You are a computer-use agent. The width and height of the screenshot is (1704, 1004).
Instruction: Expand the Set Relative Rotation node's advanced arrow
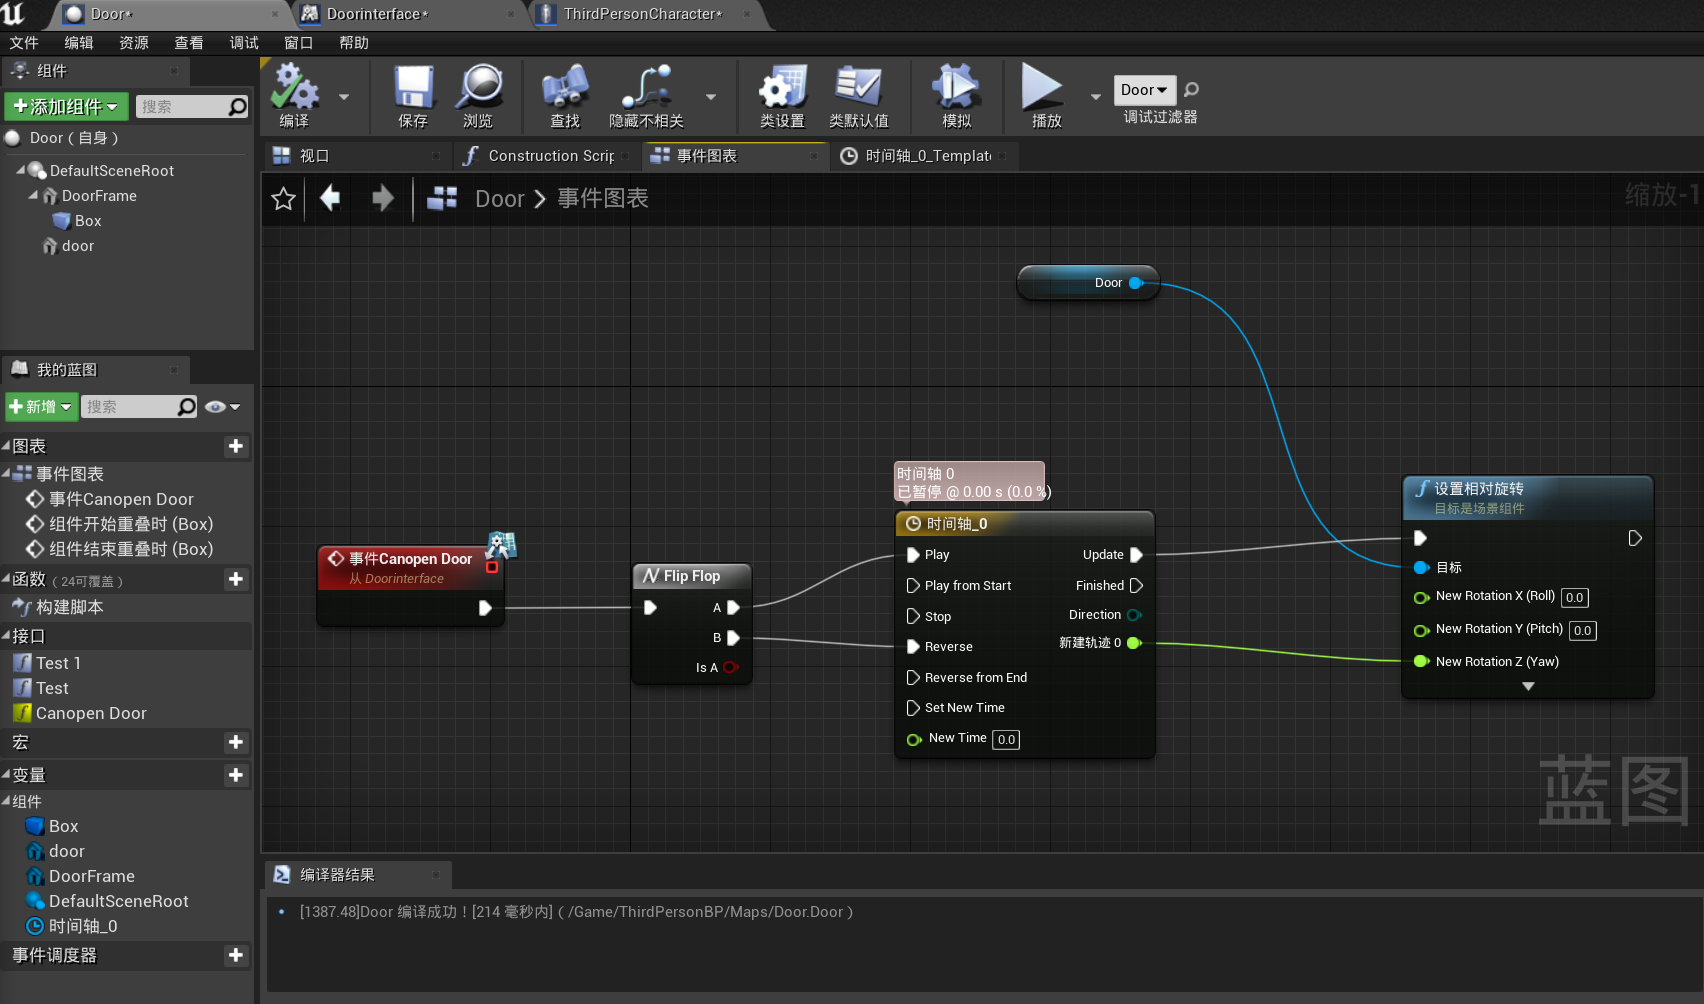pos(1528,686)
